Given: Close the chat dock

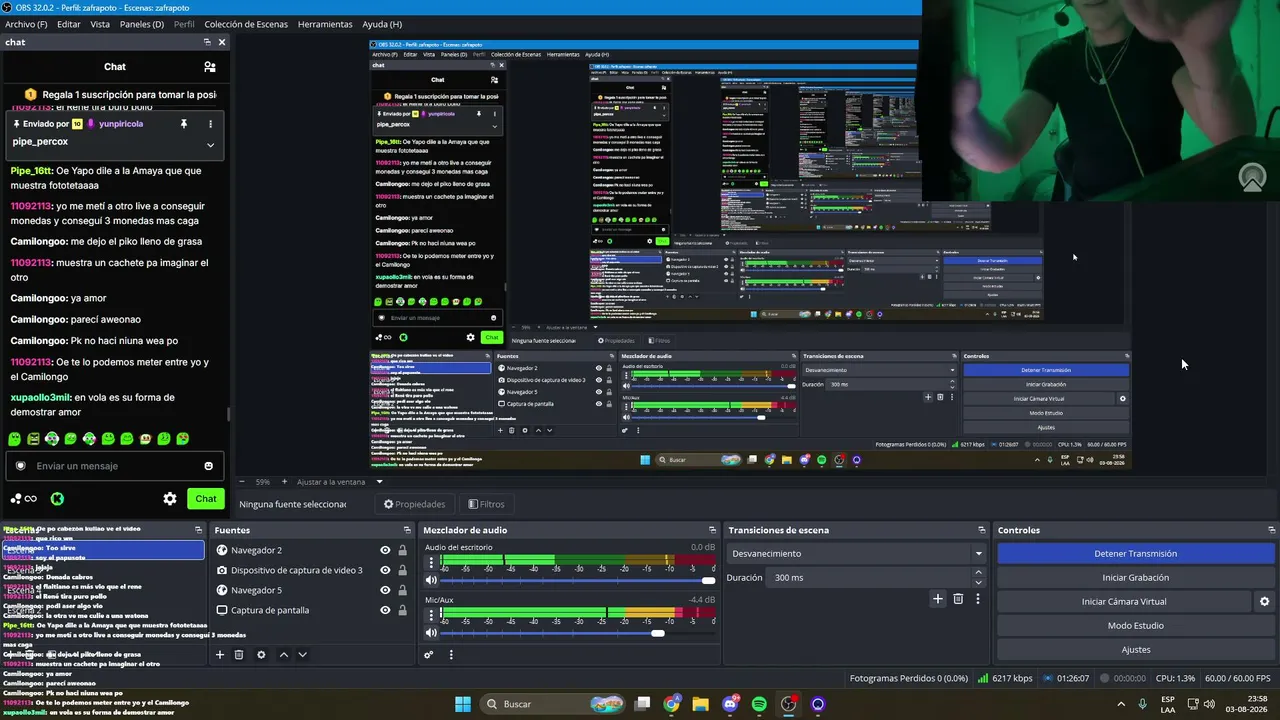Looking at the screenshot, I should [222, 42].
